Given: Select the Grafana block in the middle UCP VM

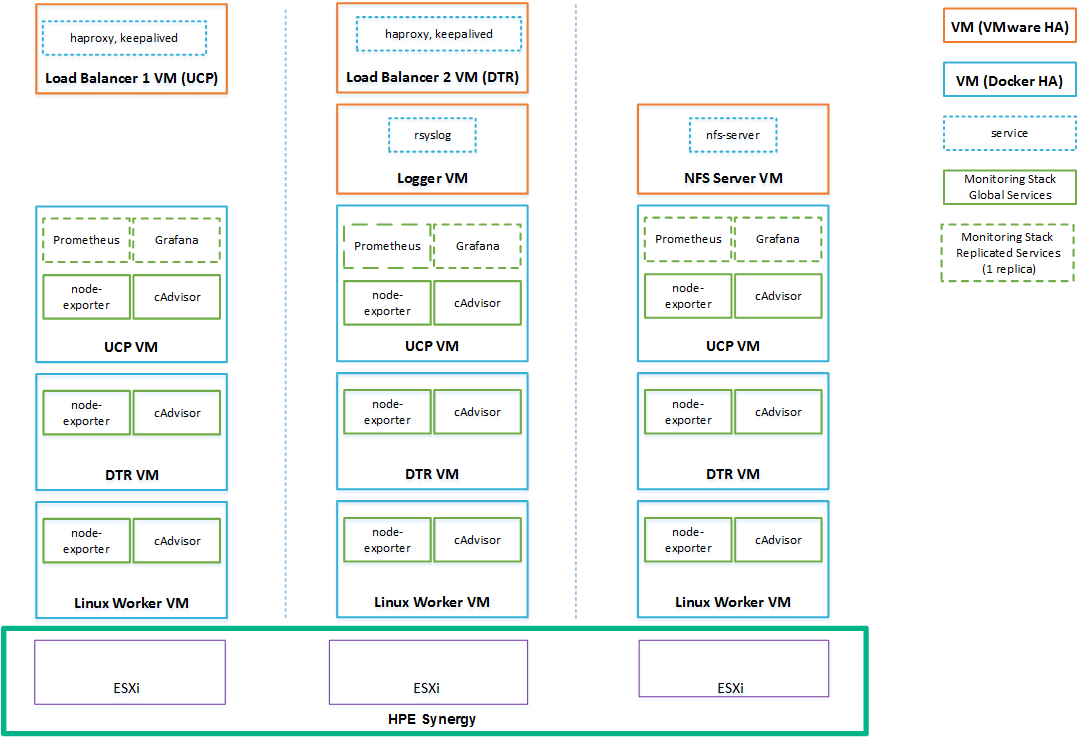Looking at the screenshot, I should pos(477,246).
